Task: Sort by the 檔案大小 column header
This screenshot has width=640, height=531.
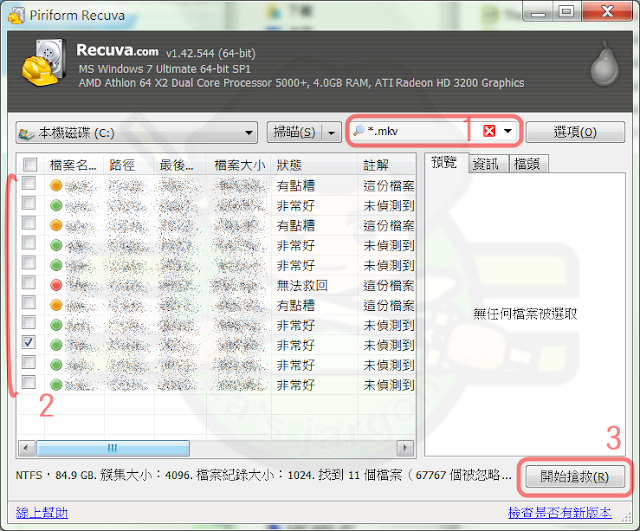Action: coord(239,165)
